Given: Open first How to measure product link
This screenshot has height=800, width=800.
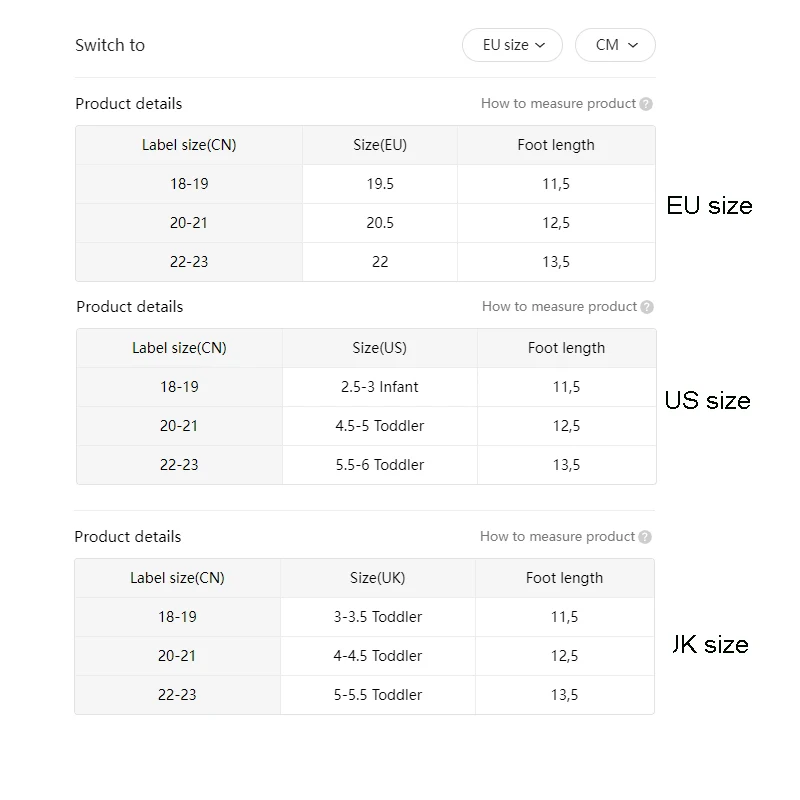Looking at the screenshot, I should click(558, 104).
